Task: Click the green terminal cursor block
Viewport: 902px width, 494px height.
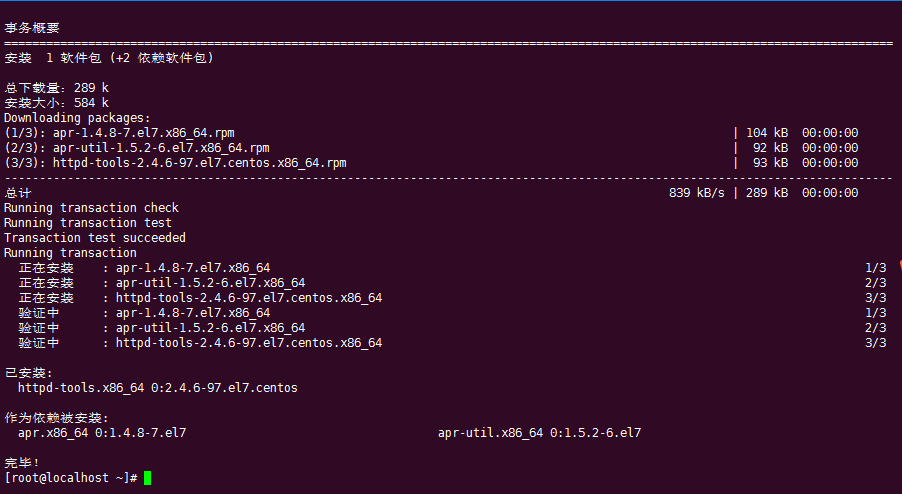Action: (x=148, y=478)
